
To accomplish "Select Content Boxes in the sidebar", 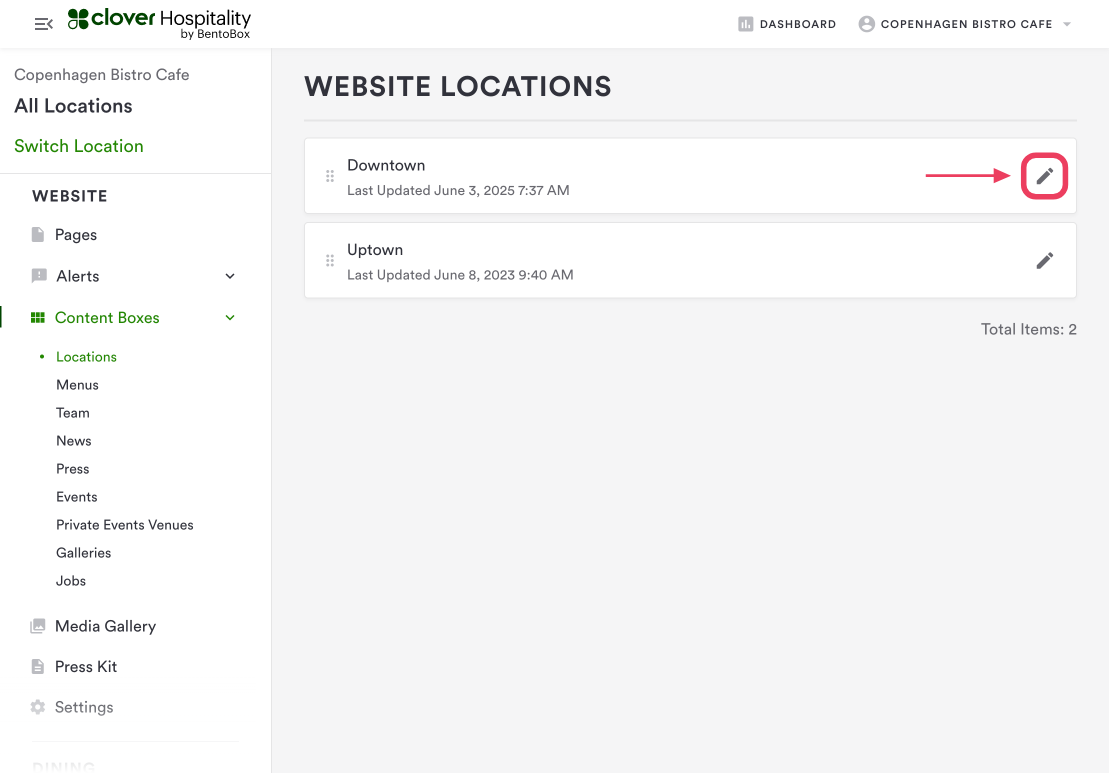I will (x=107, y=318).
